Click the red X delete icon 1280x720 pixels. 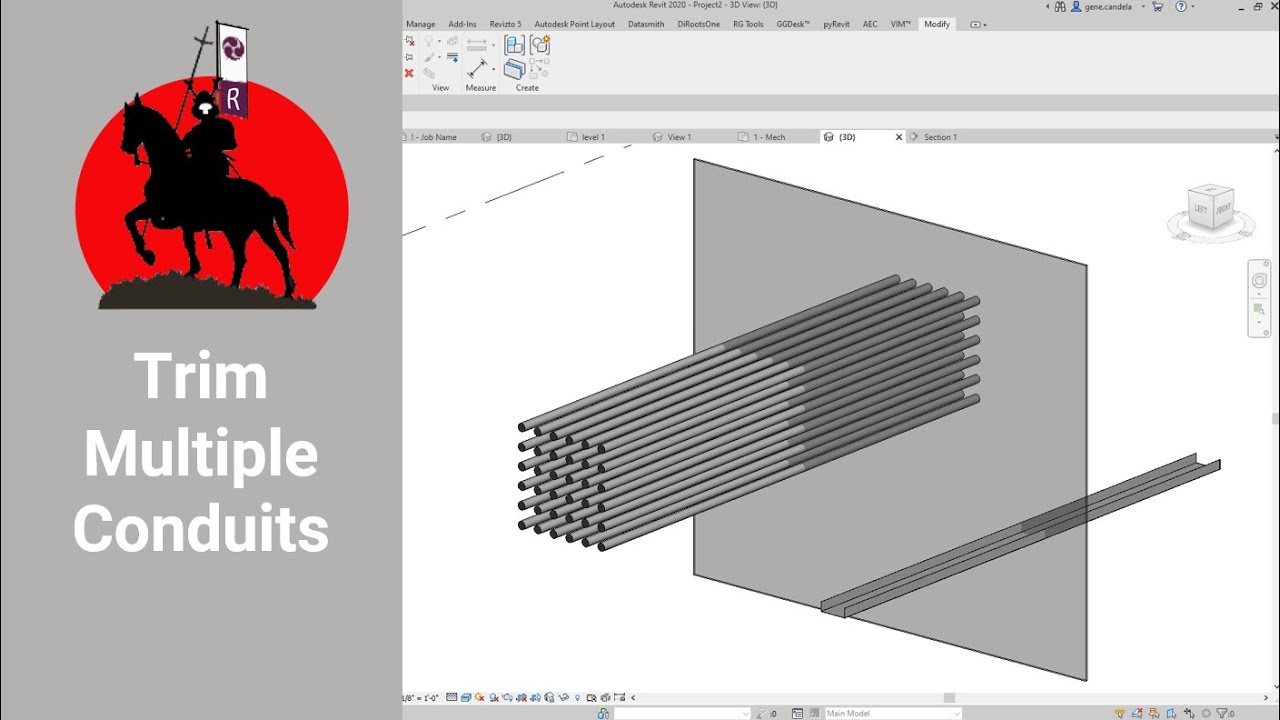pyautogui.click(x=409, y=73)
